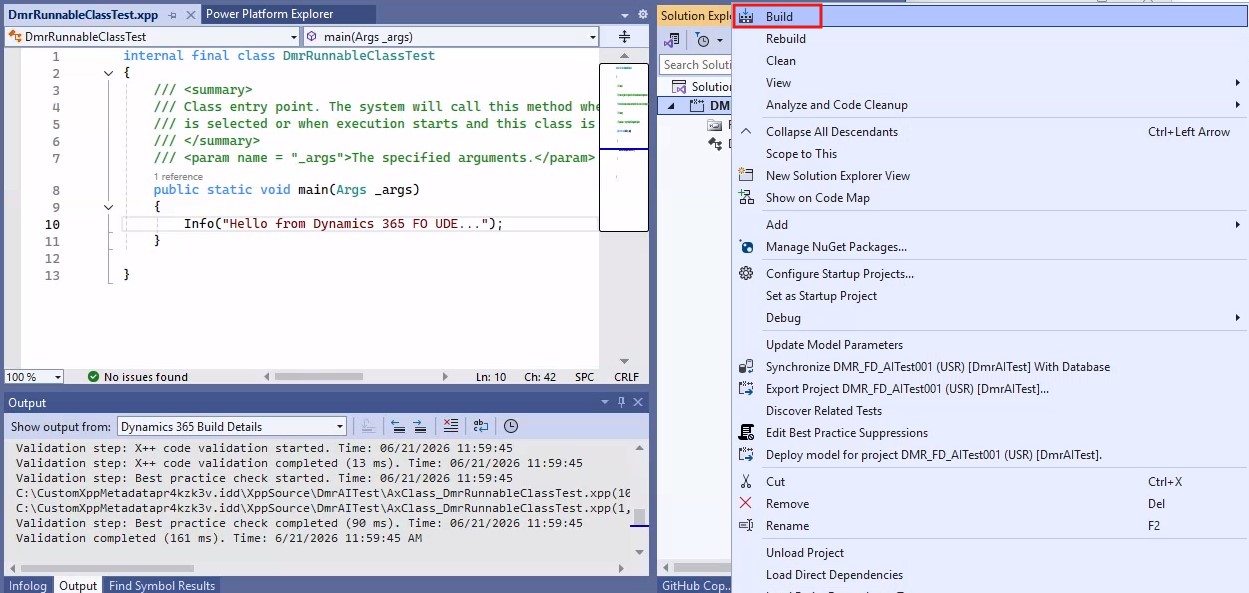Image resolution: width=1249 pixels, height=593 pixels.
Task: Select Set as Startup Project
Action: 990,295
